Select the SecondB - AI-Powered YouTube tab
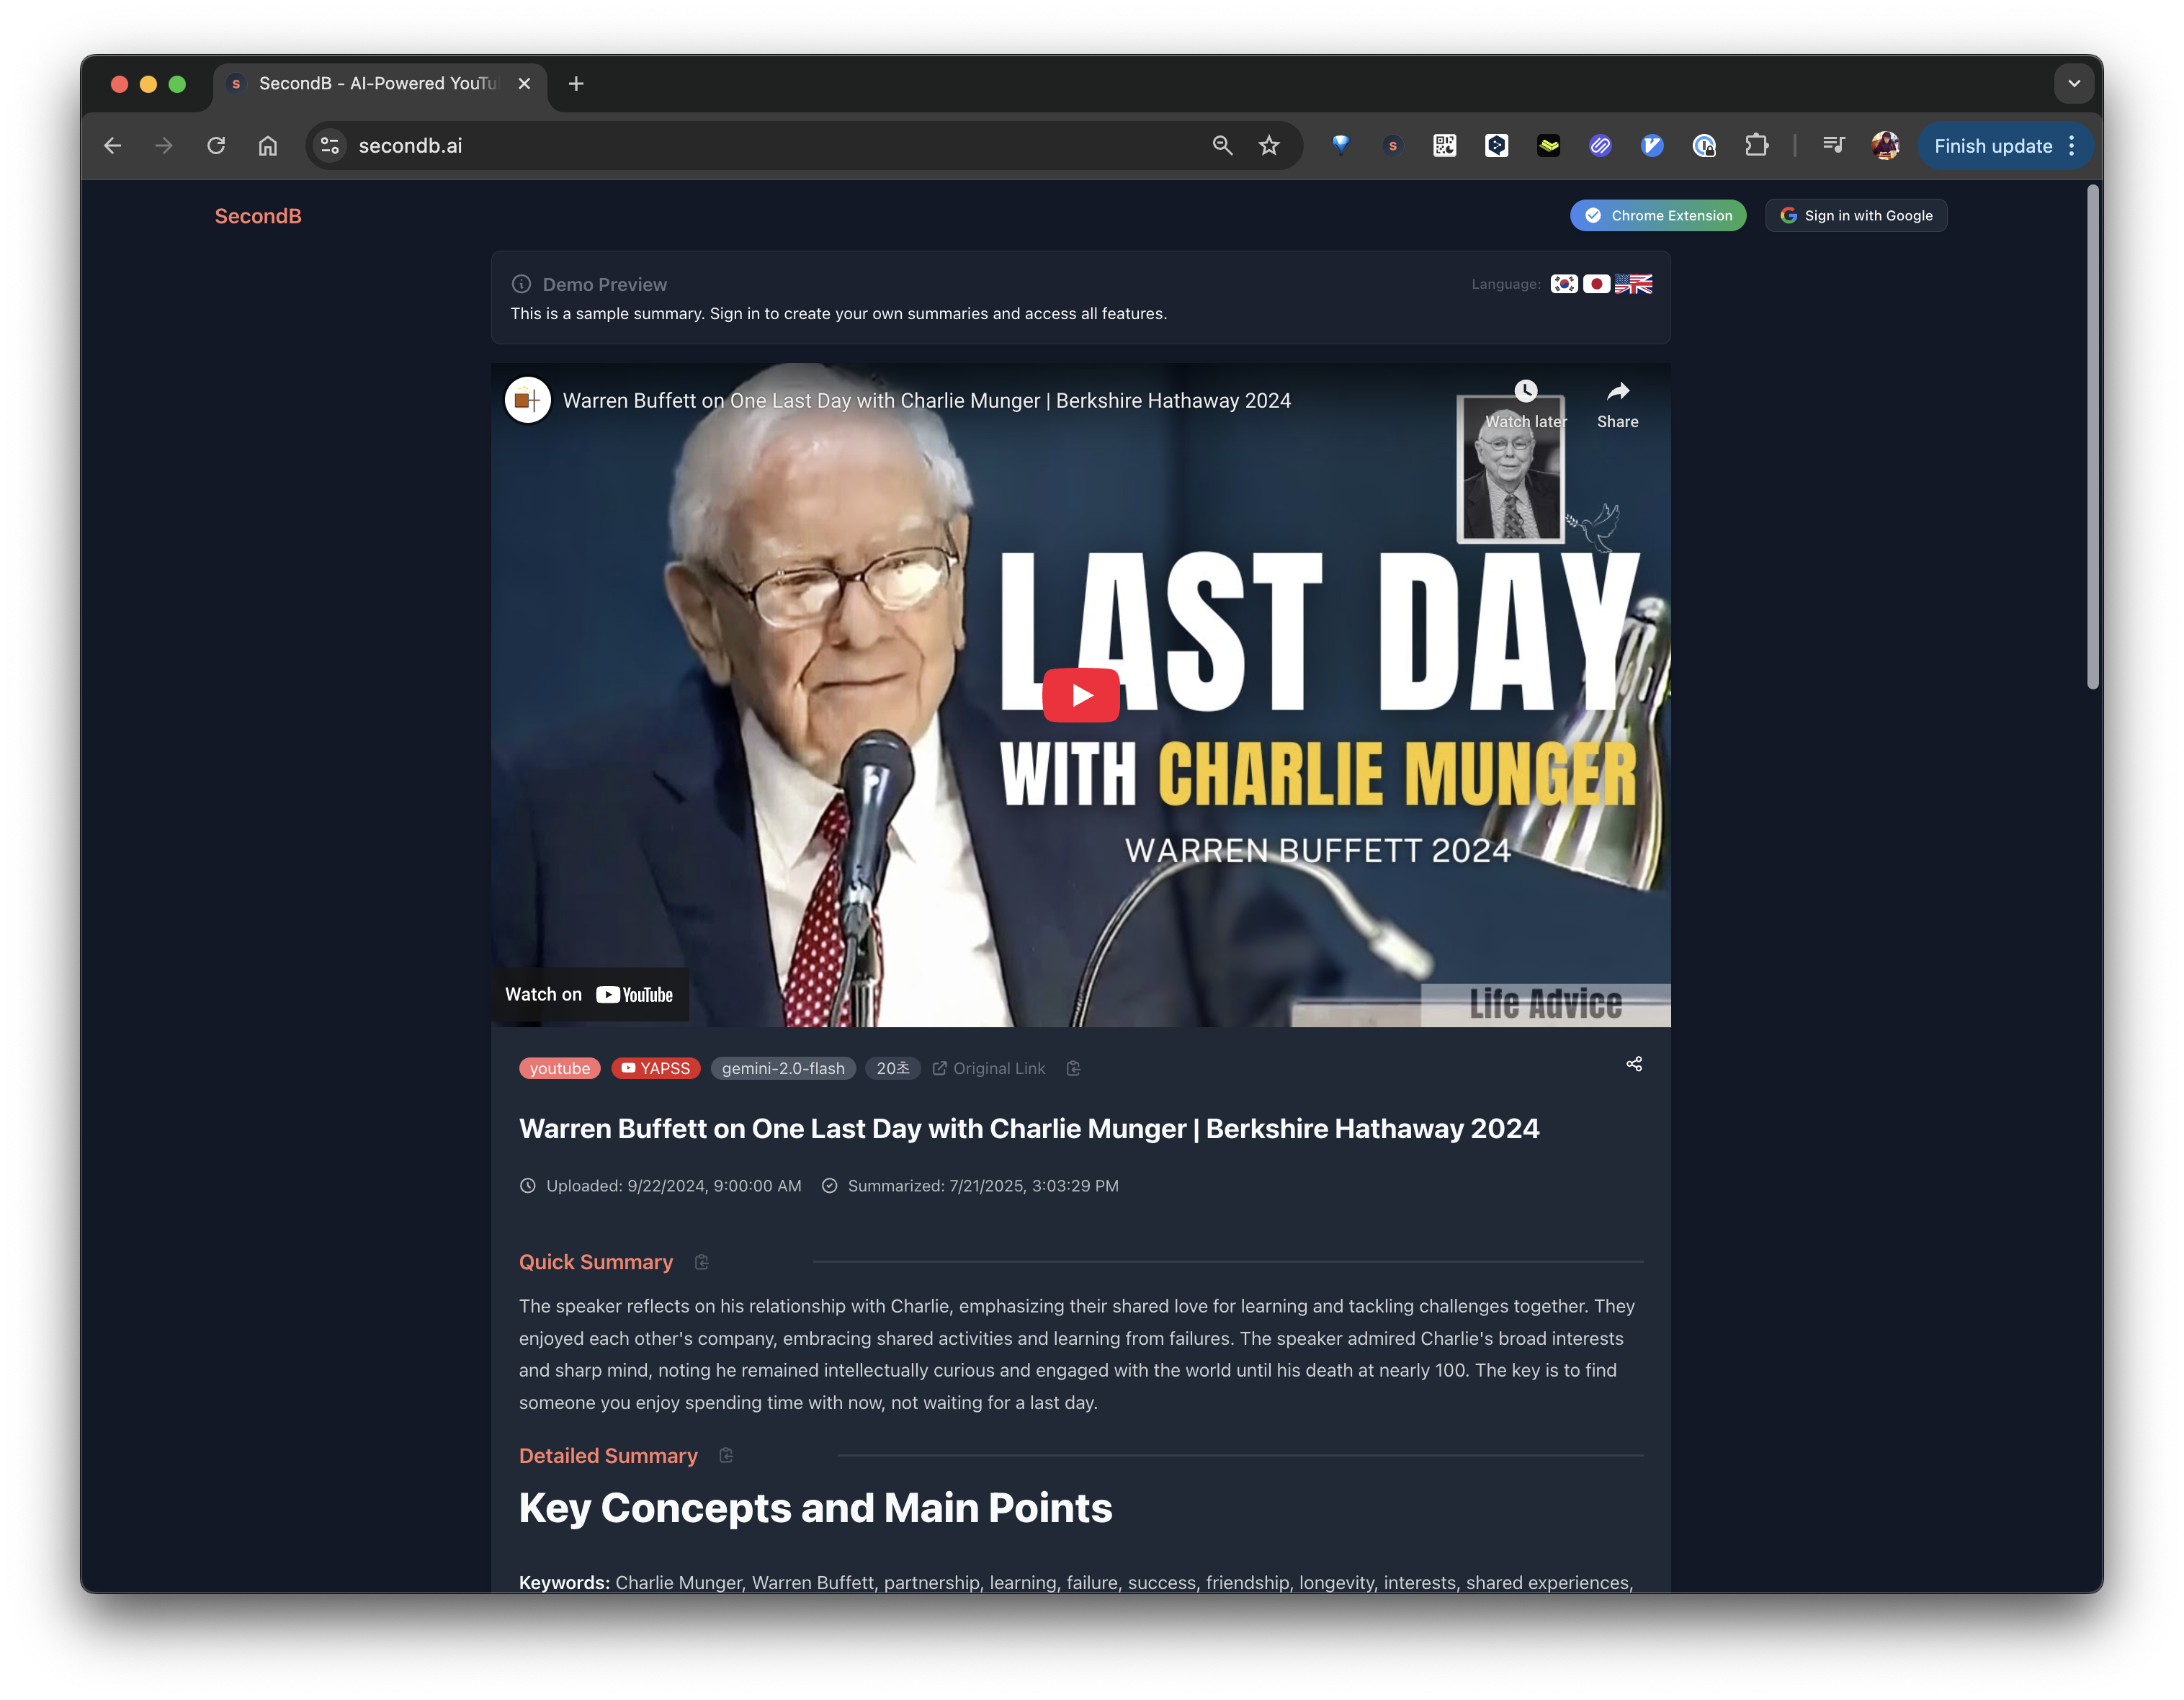2184x1700 pixels. click(x=379, y=84)
